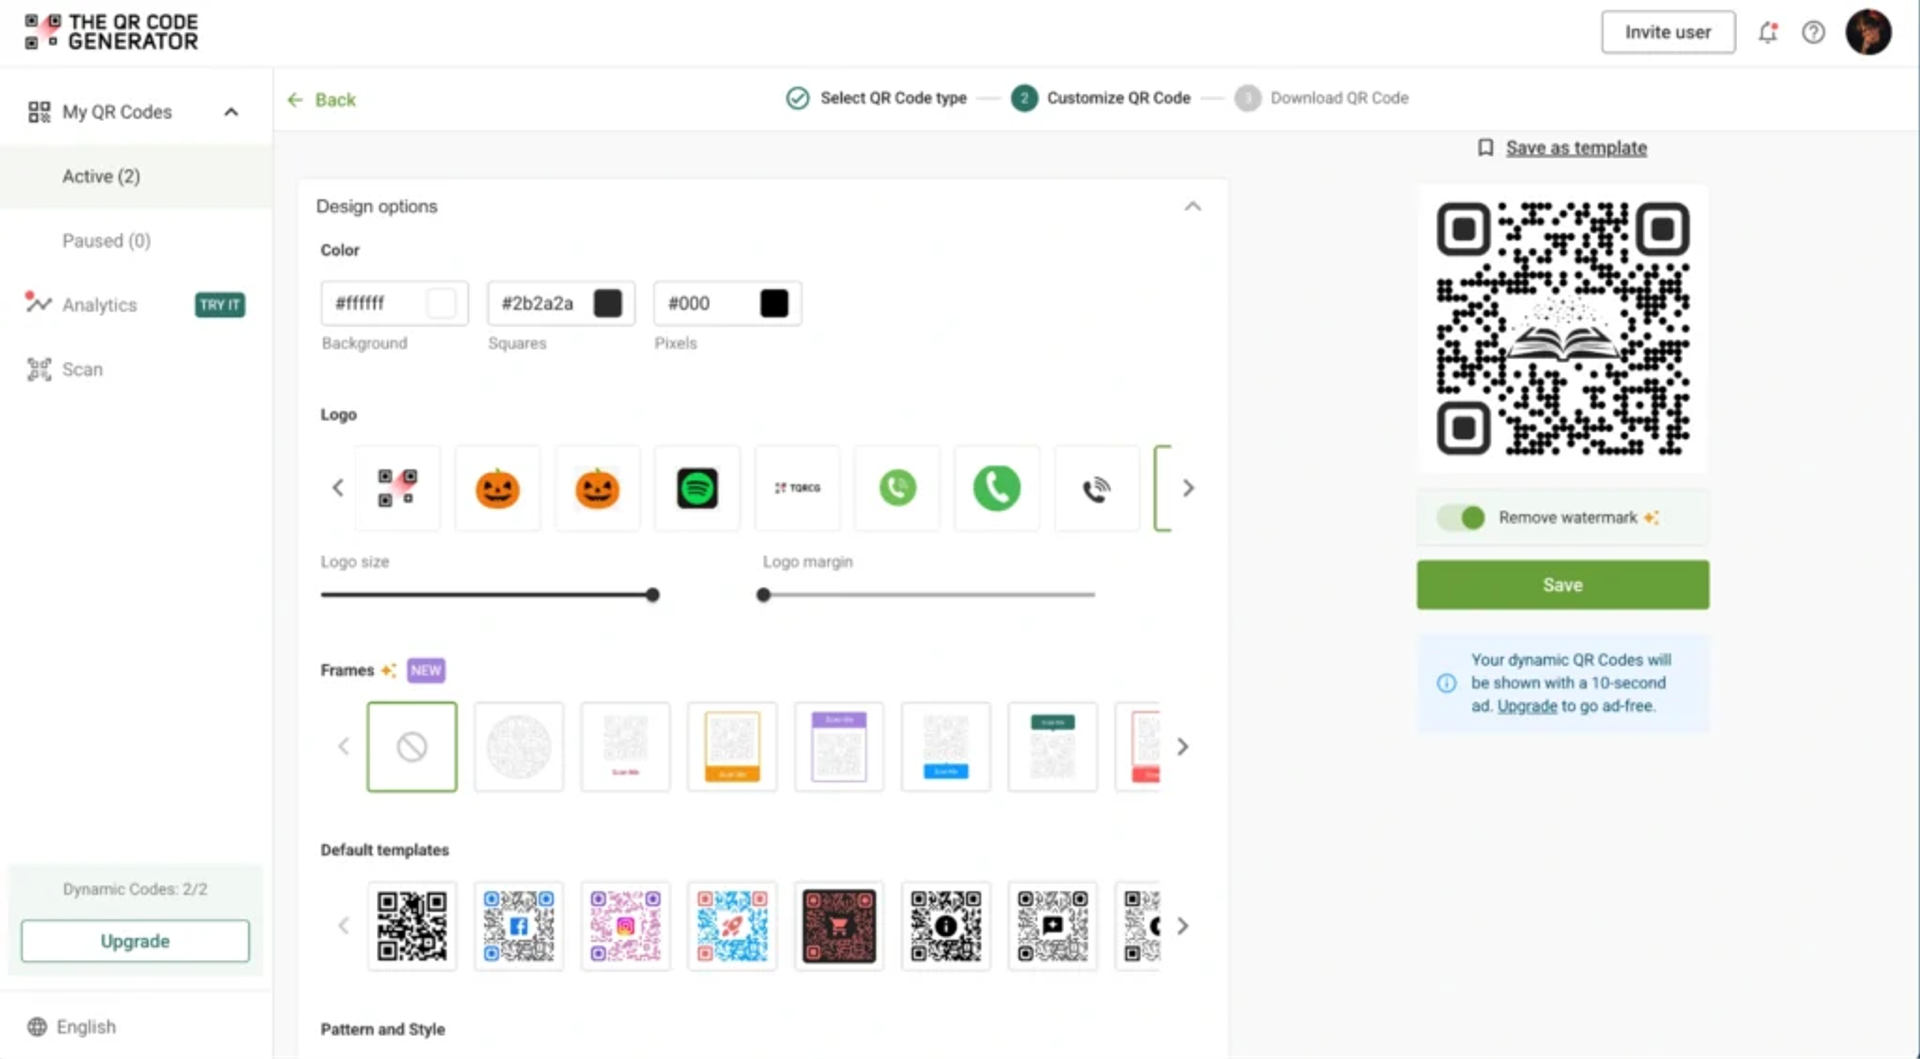
Task: Click the Save as template bookmark icon
Action: click(x=1485, y=148)
